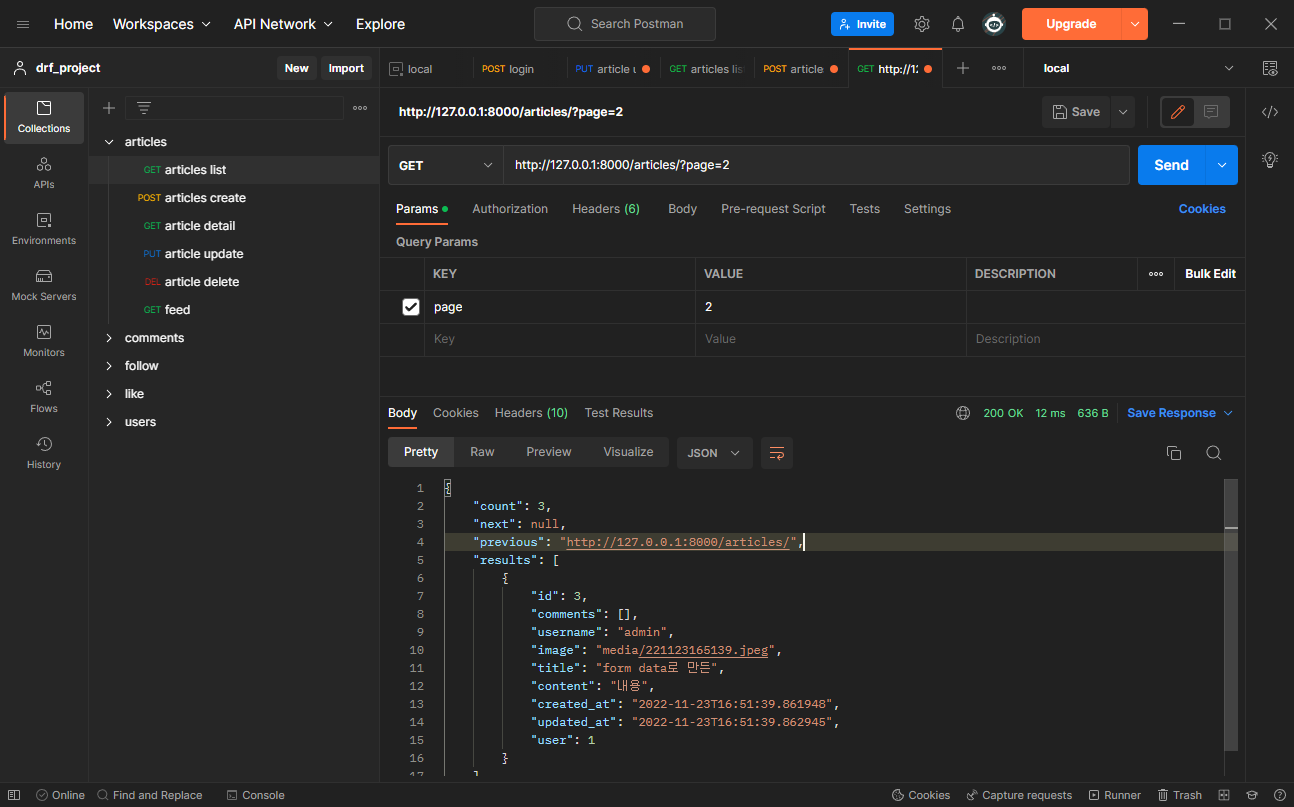Switch to edit (pencil) mode
1294x807 pixels.
pyautogui.click(x=1178, y=112)
